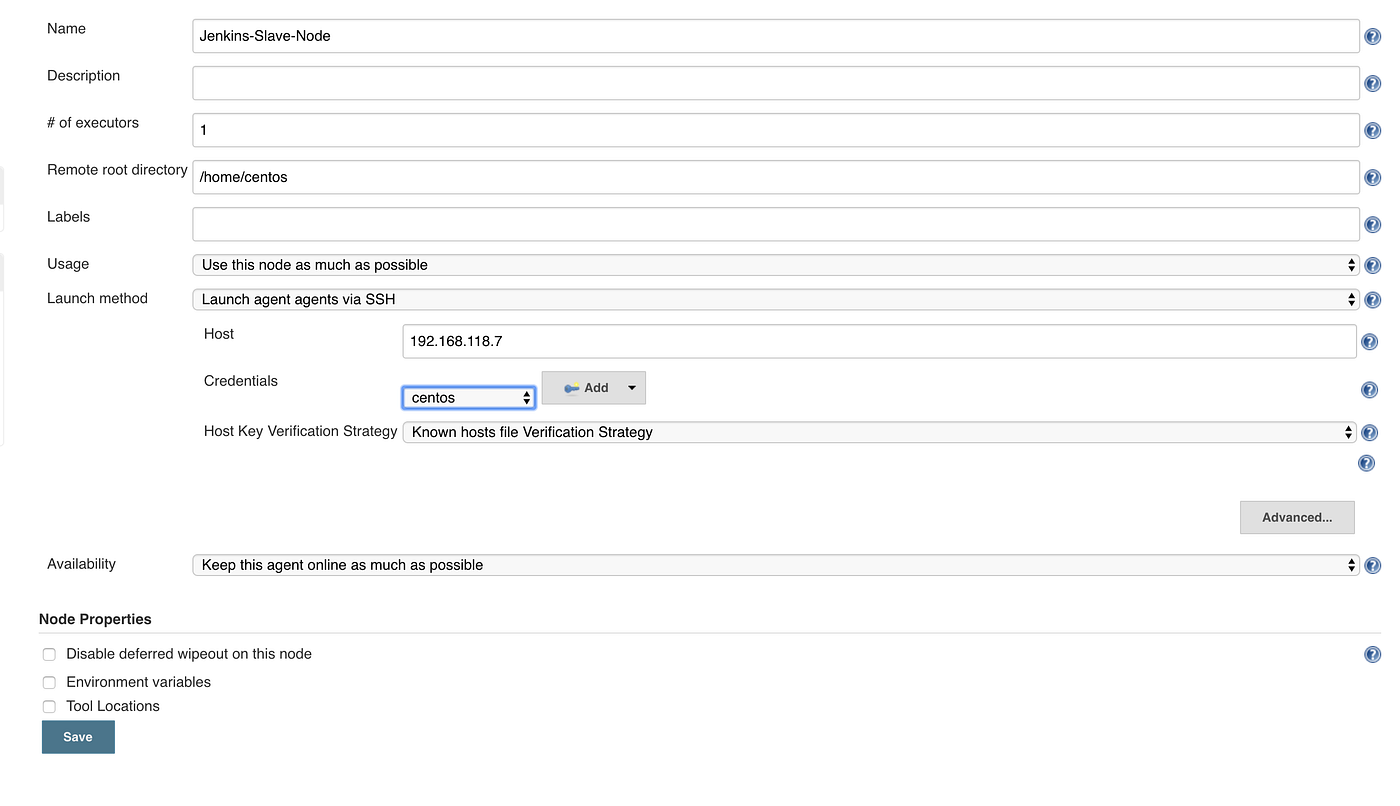Select the centos credential selector
Viewport: 1400px width, 806px height.
pos(468,397)
